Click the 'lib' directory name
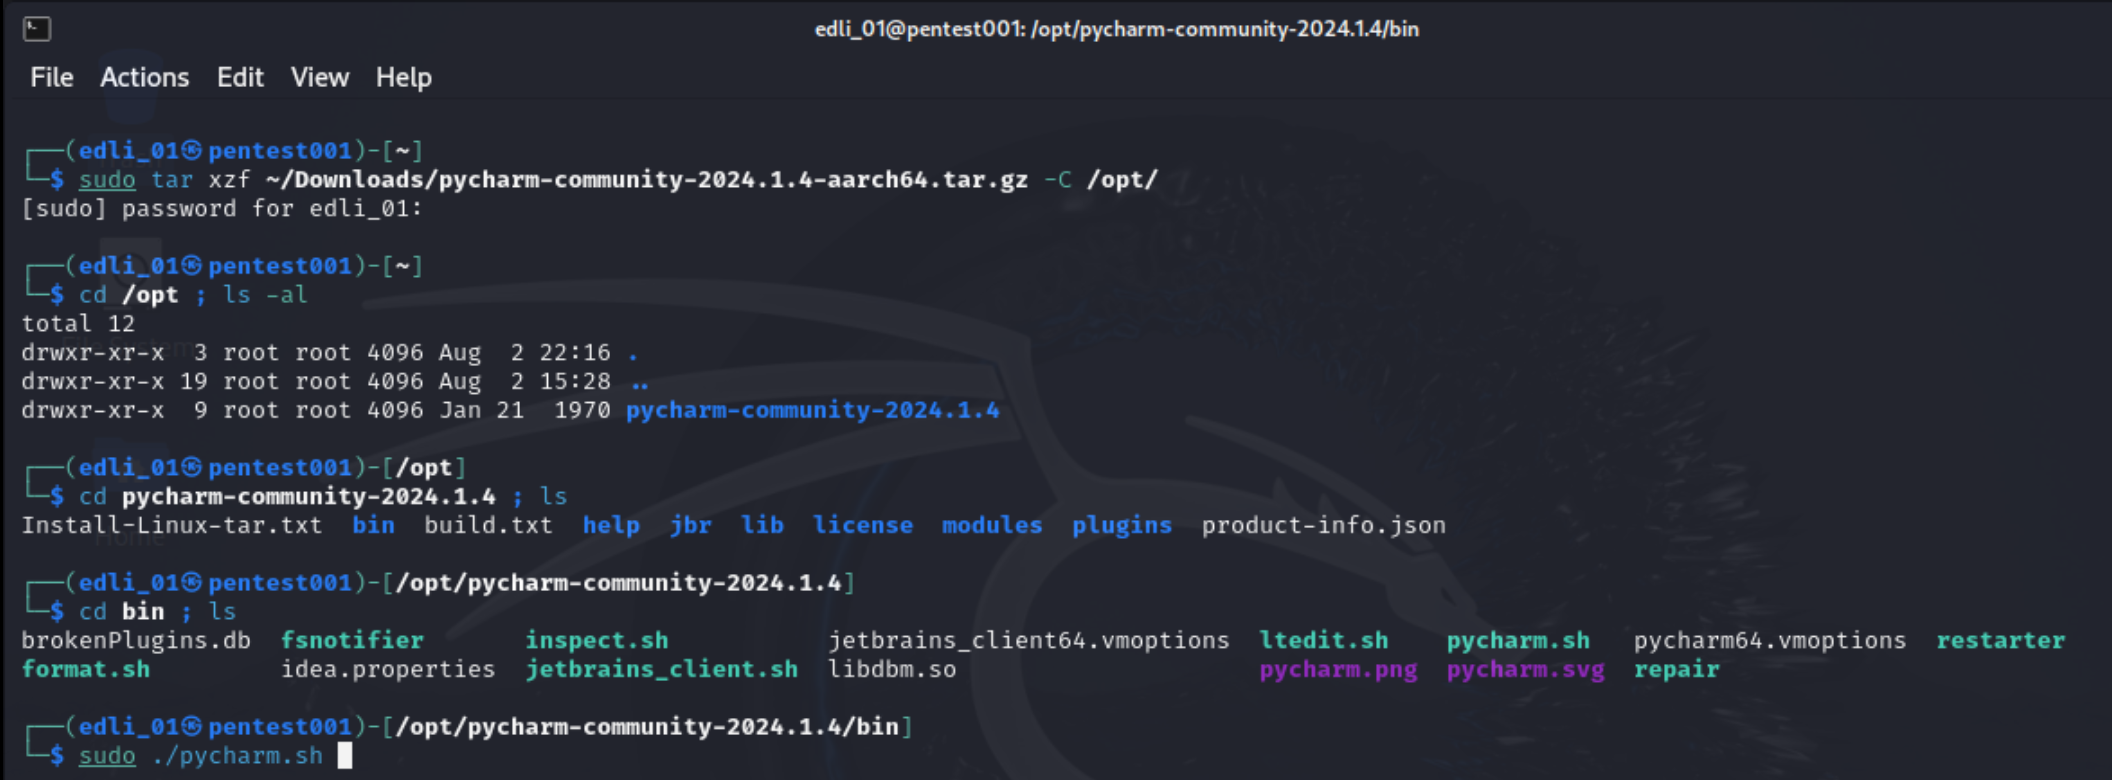This screenshot has height=780, width=2112. coord(762,525)
